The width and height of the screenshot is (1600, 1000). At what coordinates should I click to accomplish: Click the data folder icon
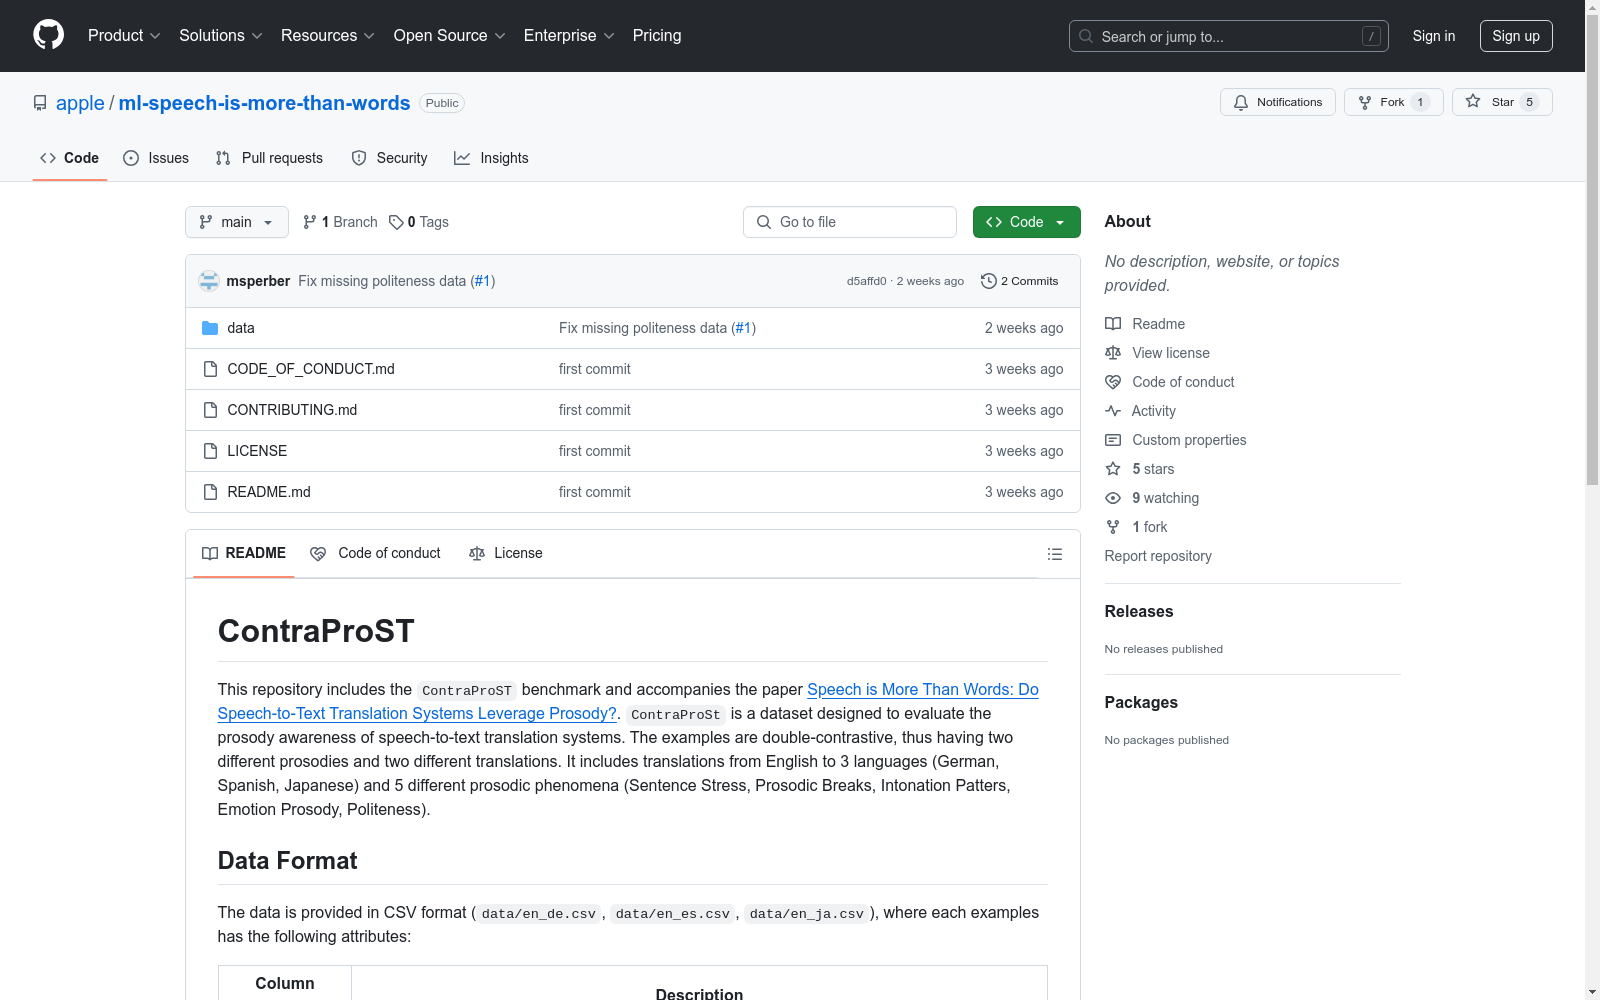click(x=210, y=328)
